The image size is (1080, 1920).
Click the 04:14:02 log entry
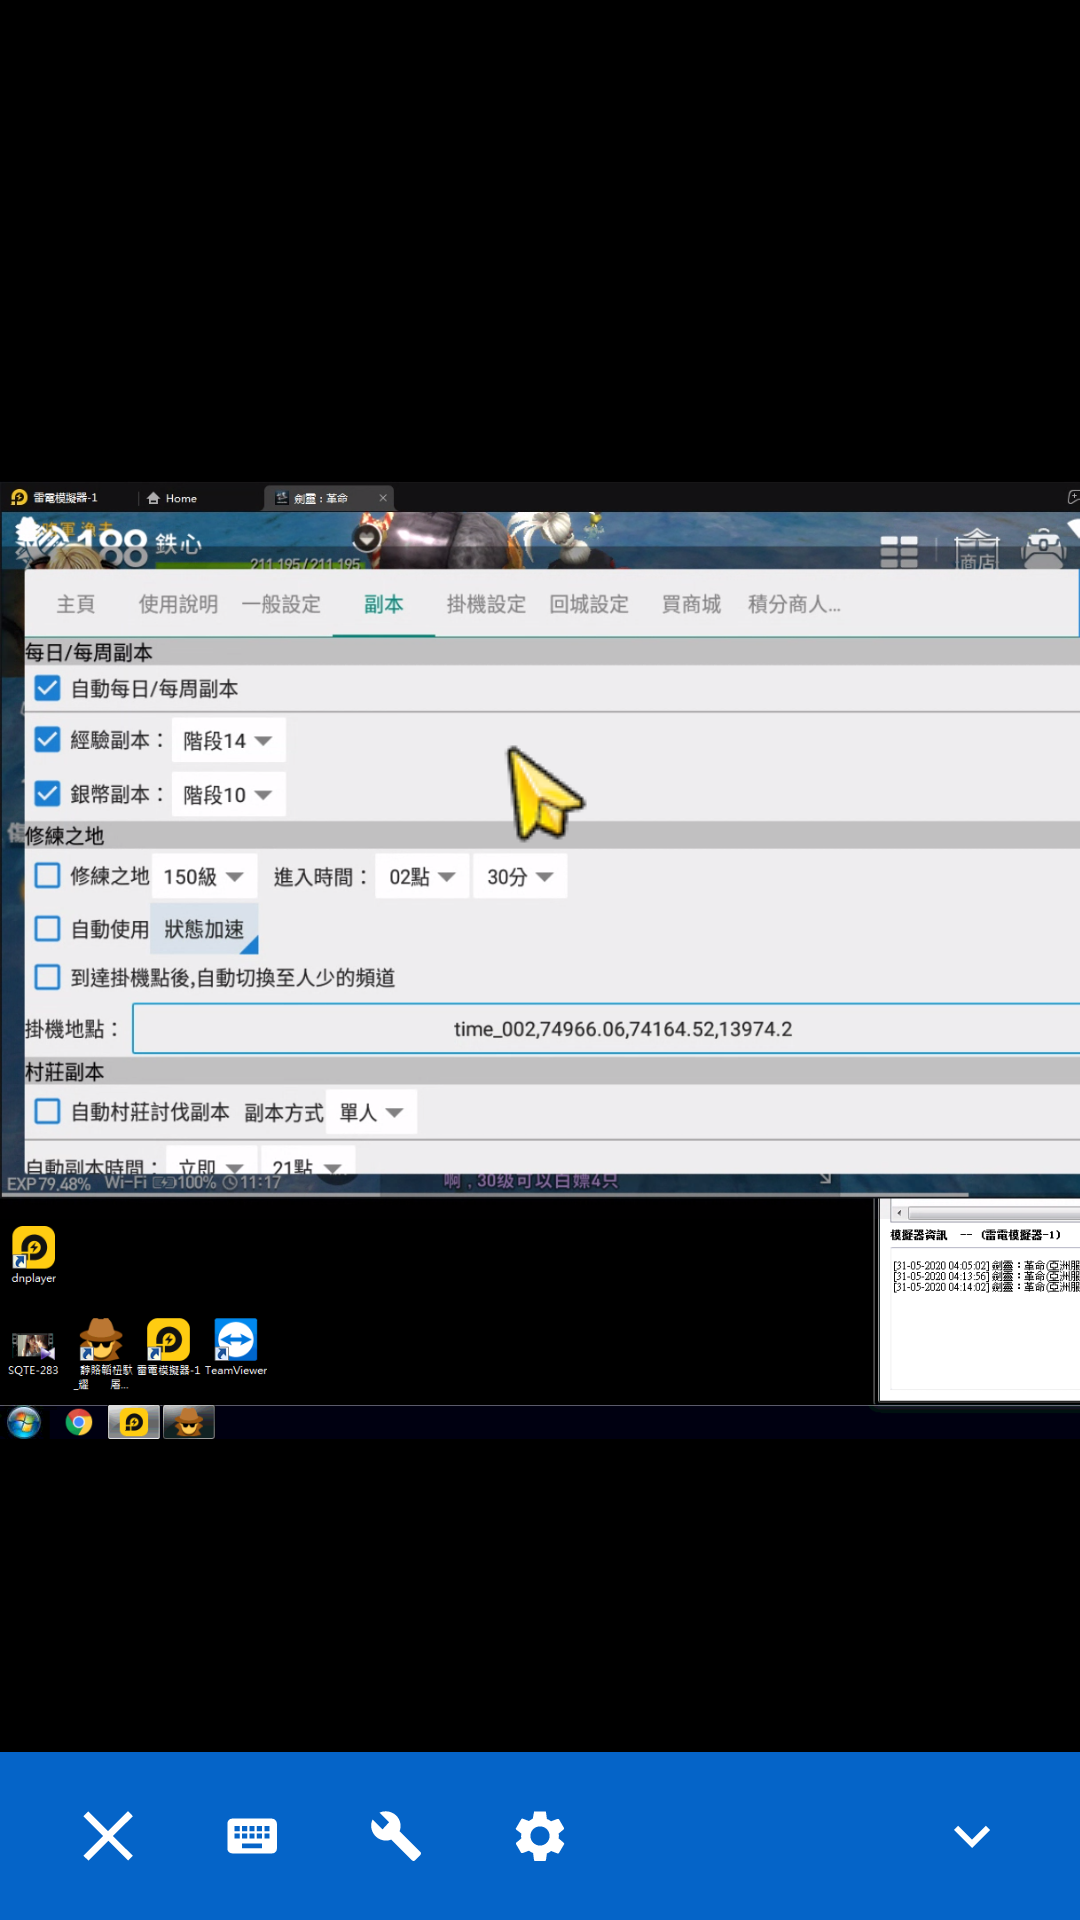(x=986, y=1287)
